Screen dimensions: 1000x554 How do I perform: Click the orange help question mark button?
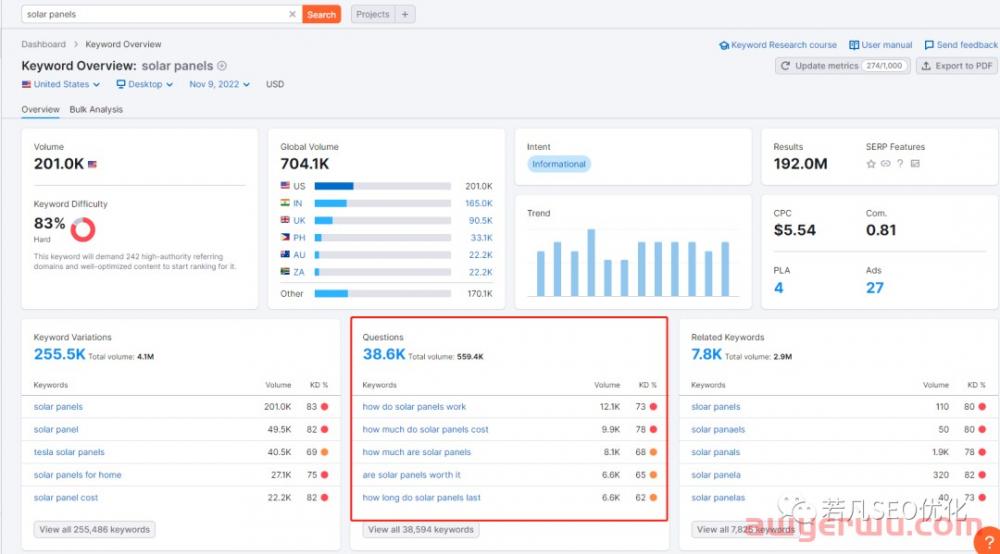pyautogui.click(x=988, y=541)
